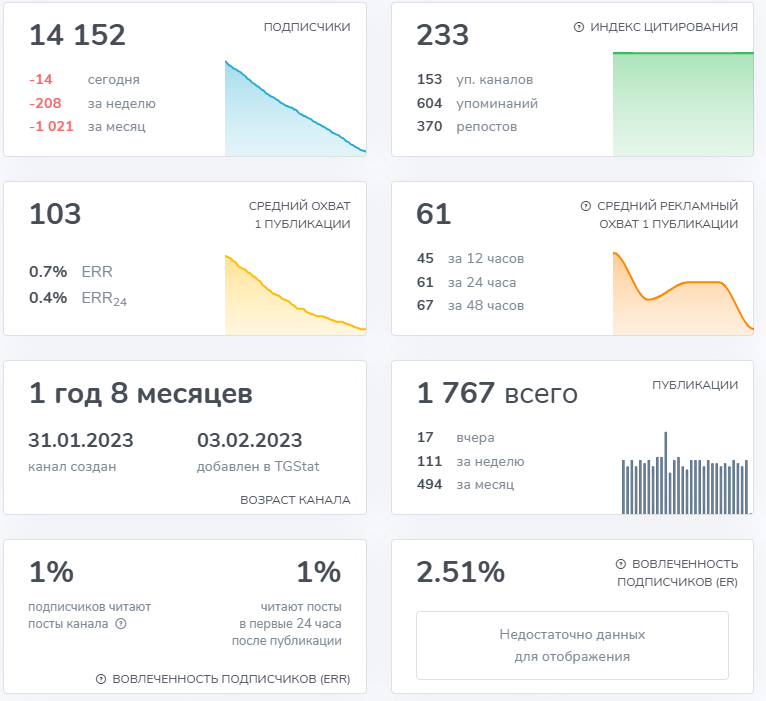Image resolution: width=766 pixels, height=701 pixels.
Task: Open the СРЕДНИЙ ОХВАТ 1 ПУБЛИКАЦИИ heading
Action: pyautogui.click(x=299, y=215)
